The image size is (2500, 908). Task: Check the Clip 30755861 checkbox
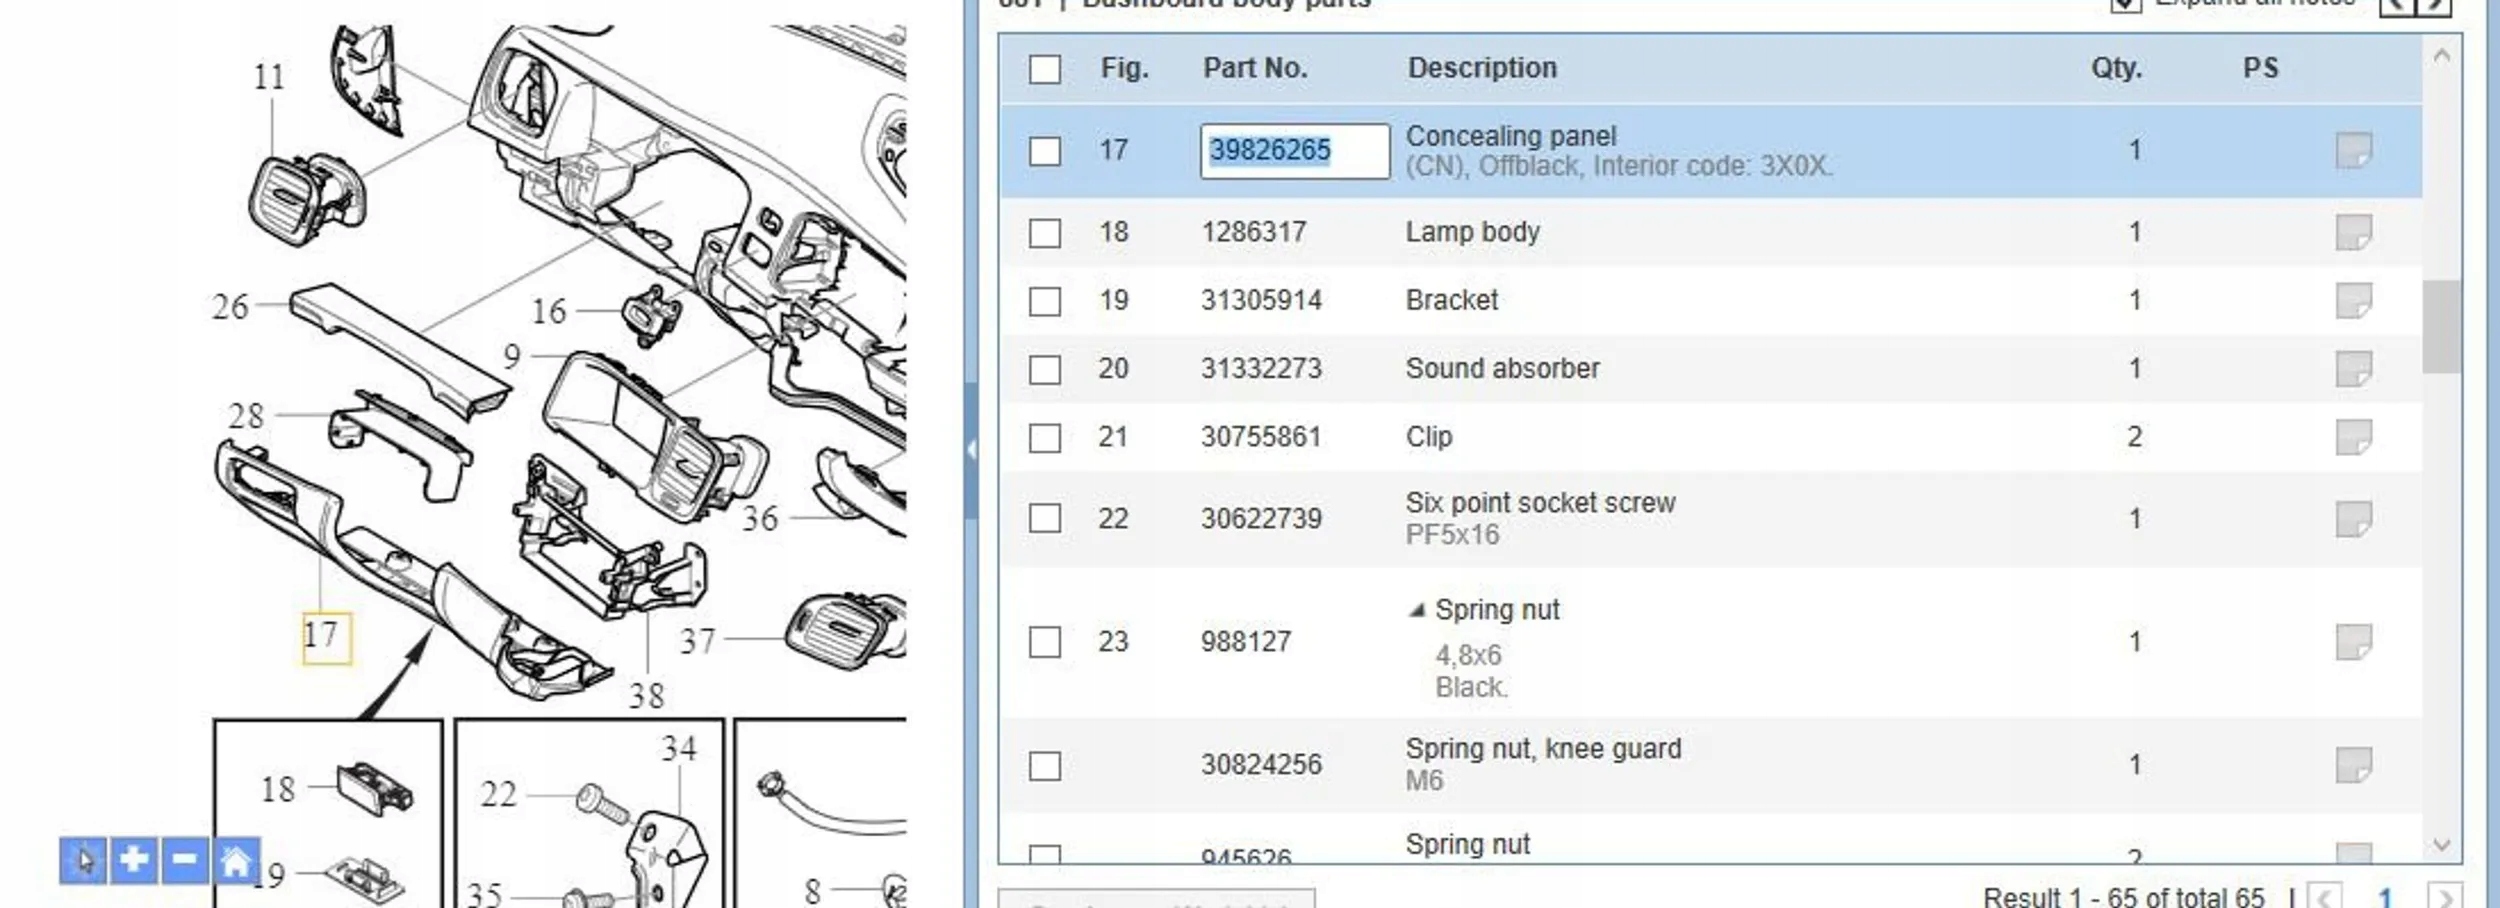pos(1045,437)
